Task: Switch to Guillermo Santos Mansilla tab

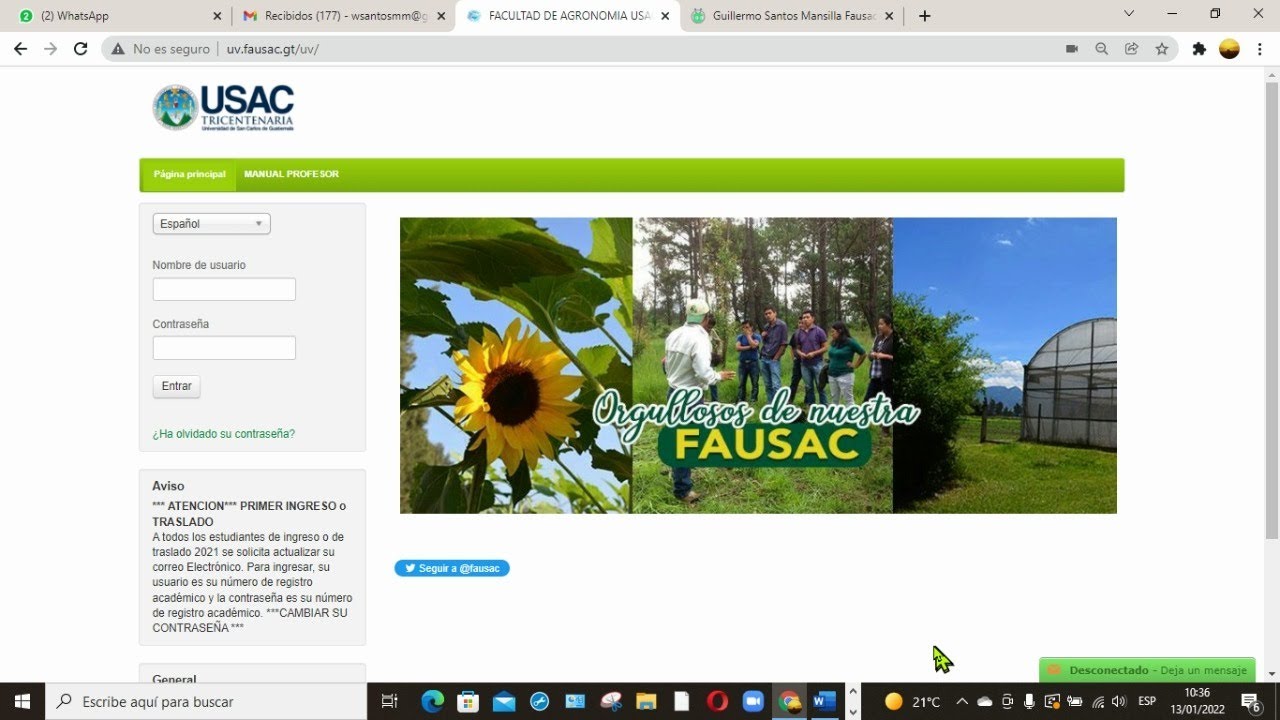Action: (790, 16)
